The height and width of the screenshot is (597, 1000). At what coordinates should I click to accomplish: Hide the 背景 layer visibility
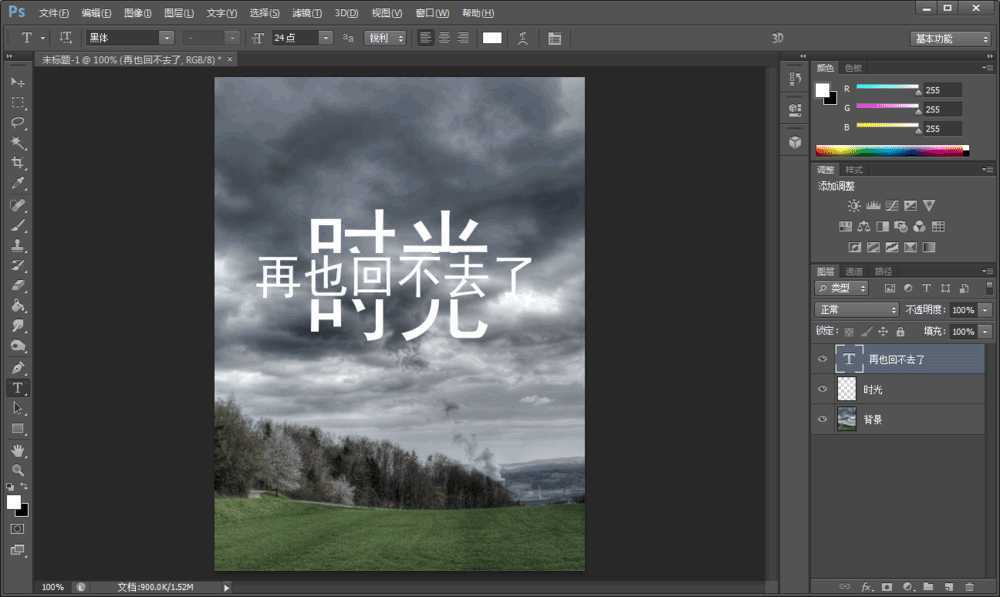tap(822, 418)
